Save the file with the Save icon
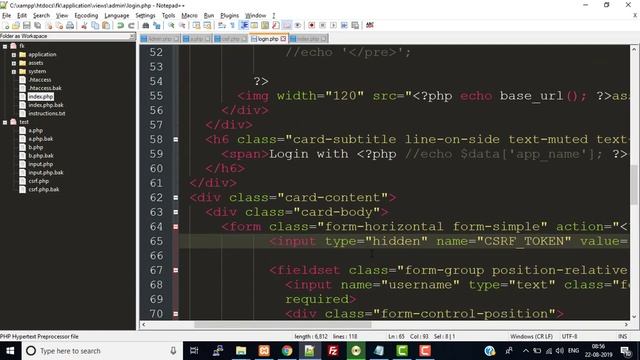The height and width of the screenshot is (360, 640). tap(27, 25)
